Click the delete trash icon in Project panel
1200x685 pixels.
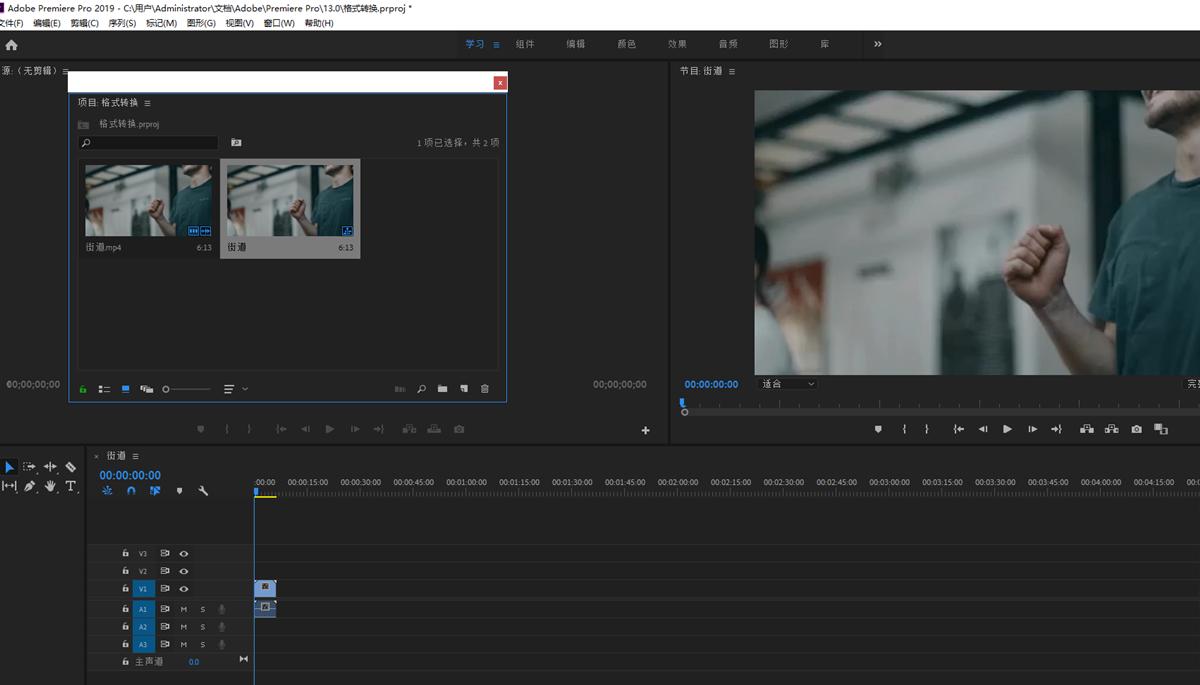pos(485,389)
